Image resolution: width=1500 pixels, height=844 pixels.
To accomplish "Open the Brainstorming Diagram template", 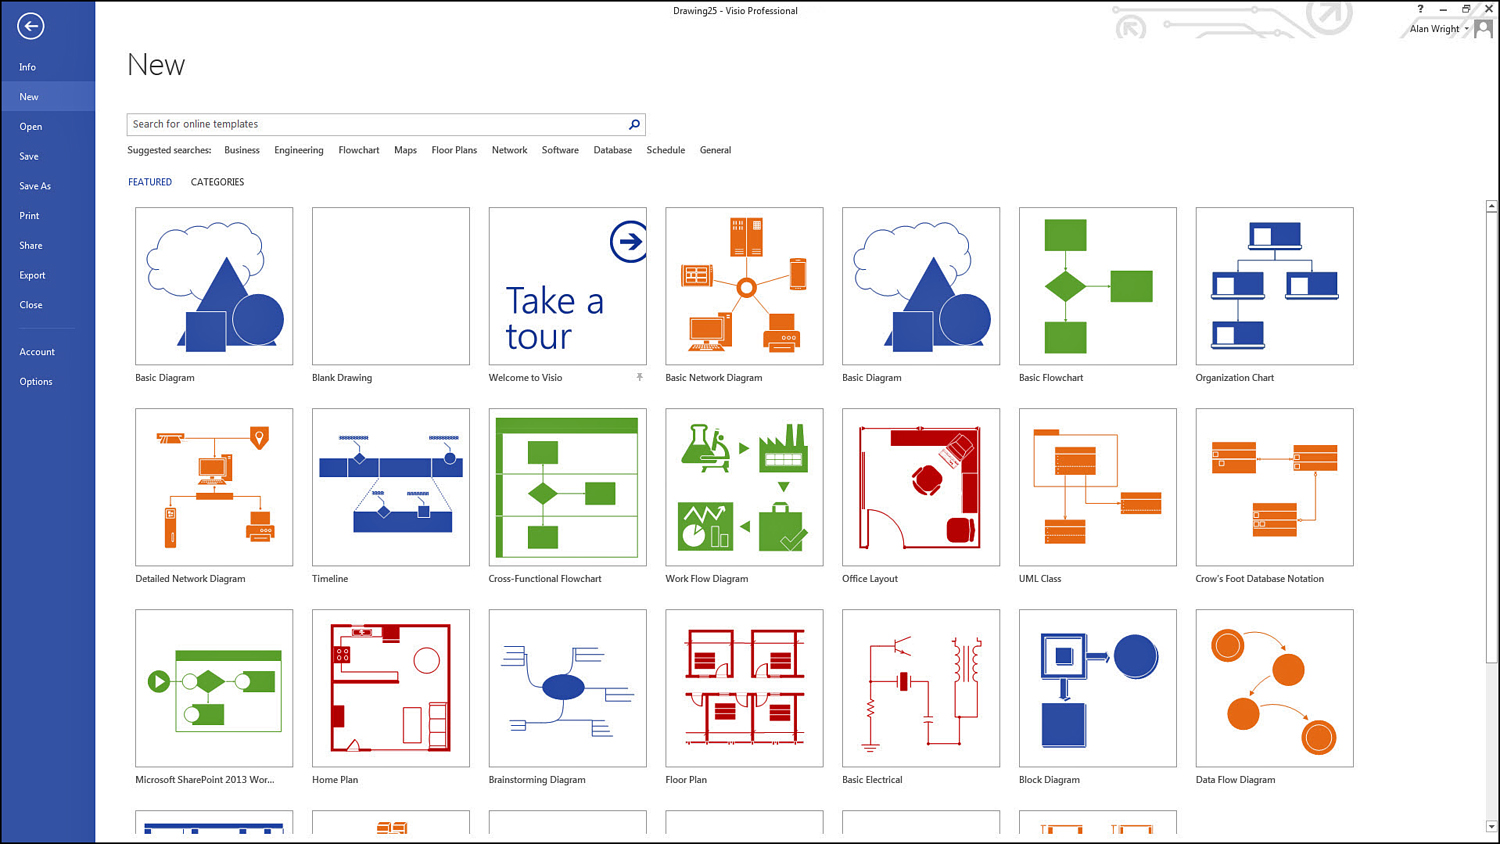I will [567, 688].
